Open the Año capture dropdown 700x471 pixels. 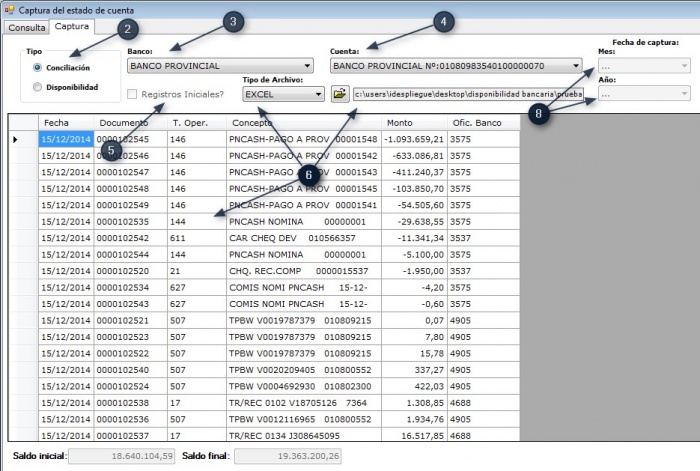pyautogui.click(x=644, y=94)
